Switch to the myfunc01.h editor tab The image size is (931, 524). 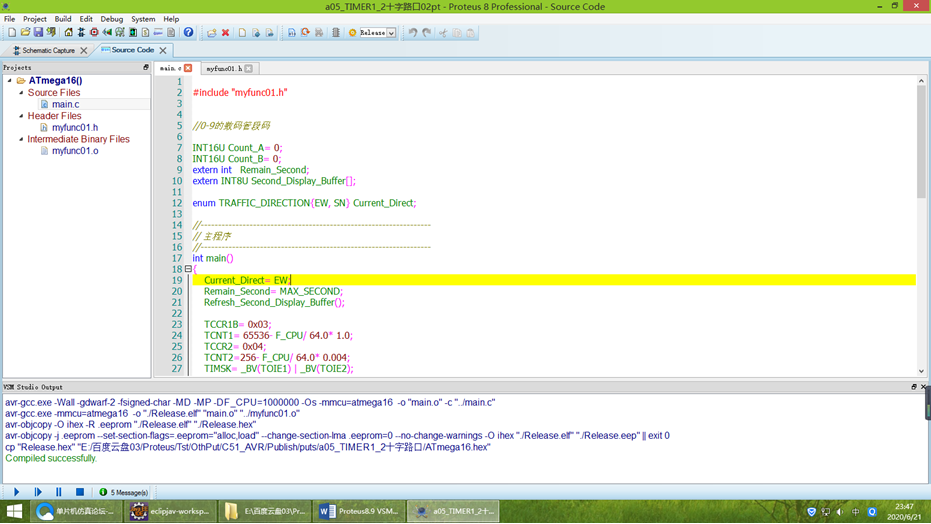[x=224, y=69]
